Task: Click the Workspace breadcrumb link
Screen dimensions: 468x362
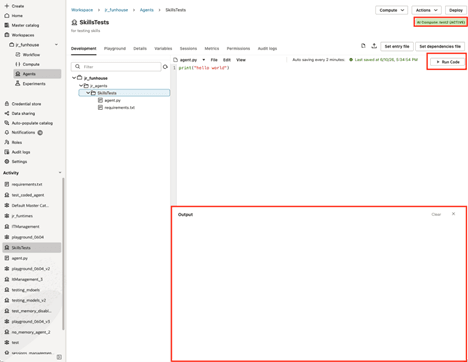Action: pos(82,10)
